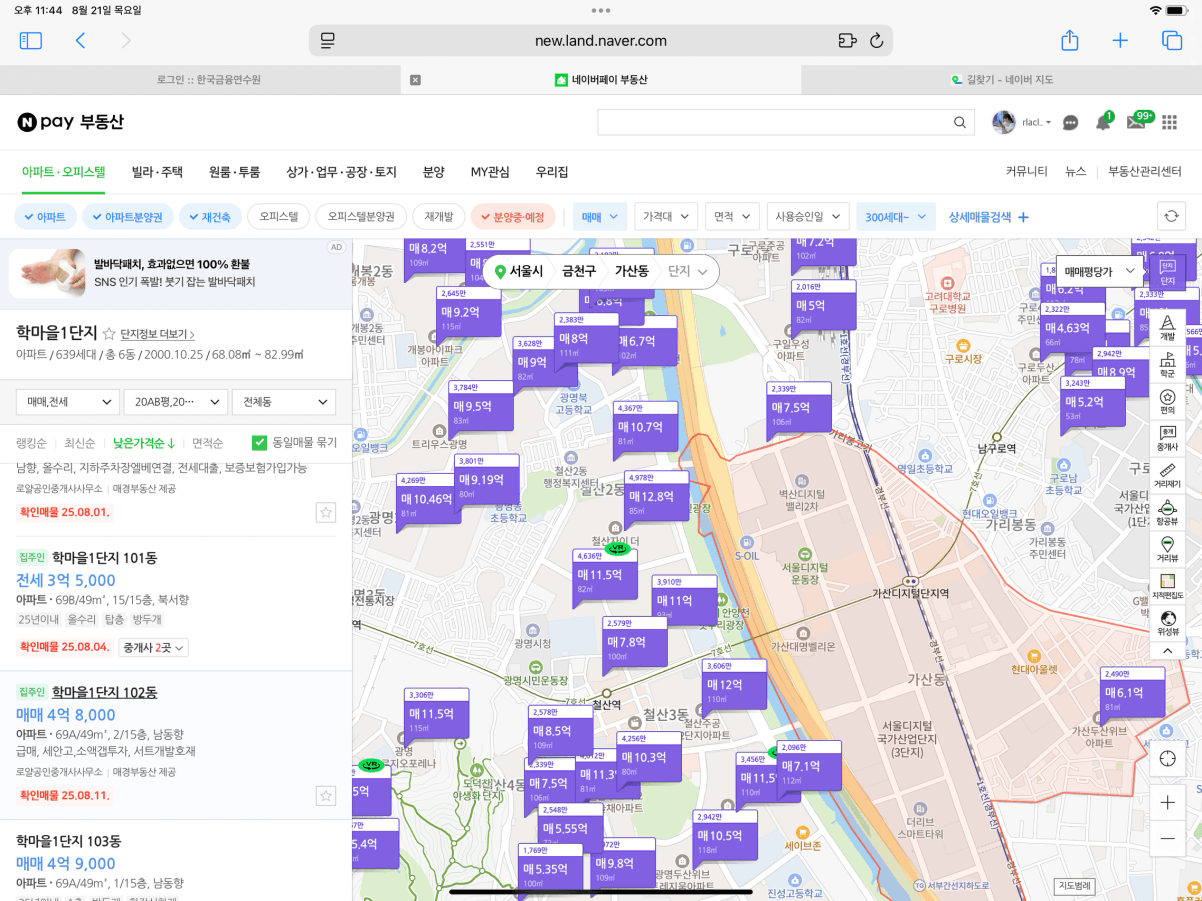Show 학군 school district layer
Viewport: 1202px width, 901px height.
pyautogui.click(x=1167, y=364)
